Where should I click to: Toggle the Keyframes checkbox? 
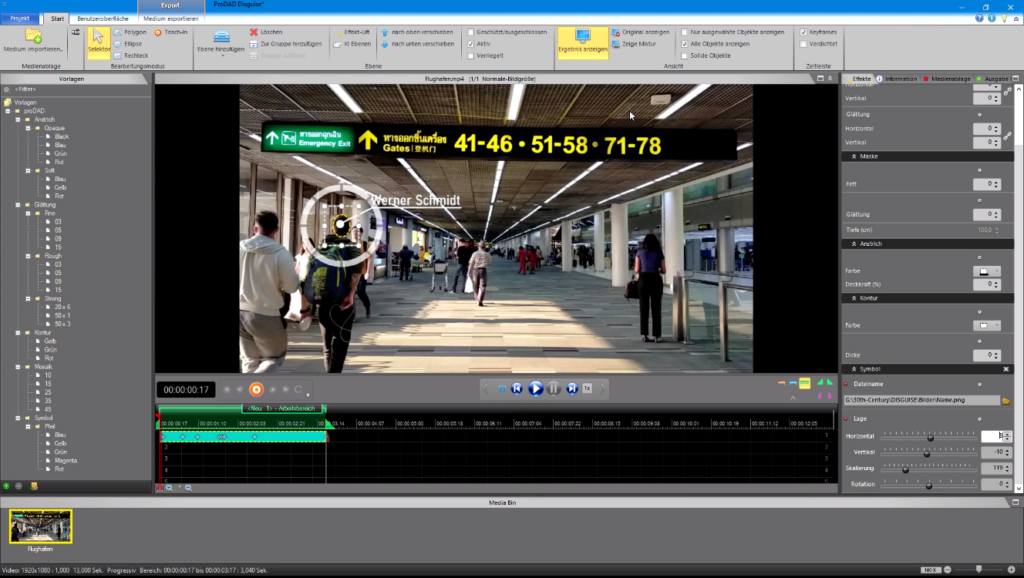tap(803, 32)
